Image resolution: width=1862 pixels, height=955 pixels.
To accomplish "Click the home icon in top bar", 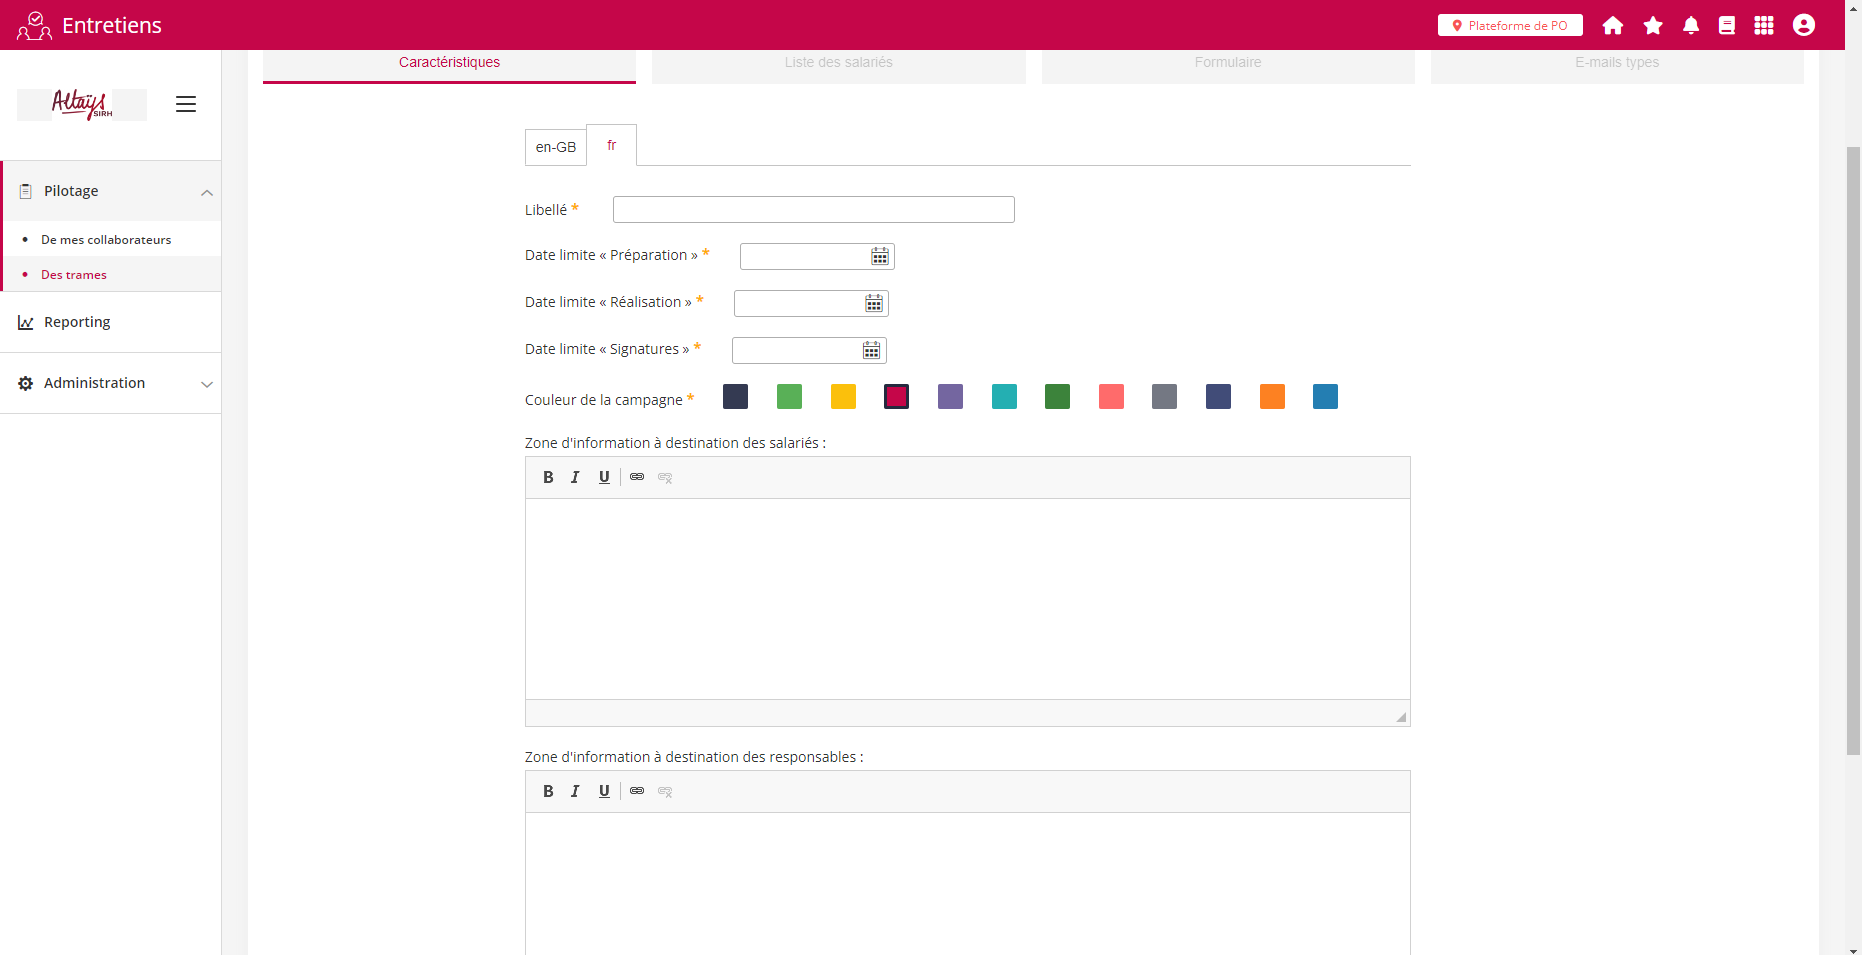I will [x=1612, y=26].
